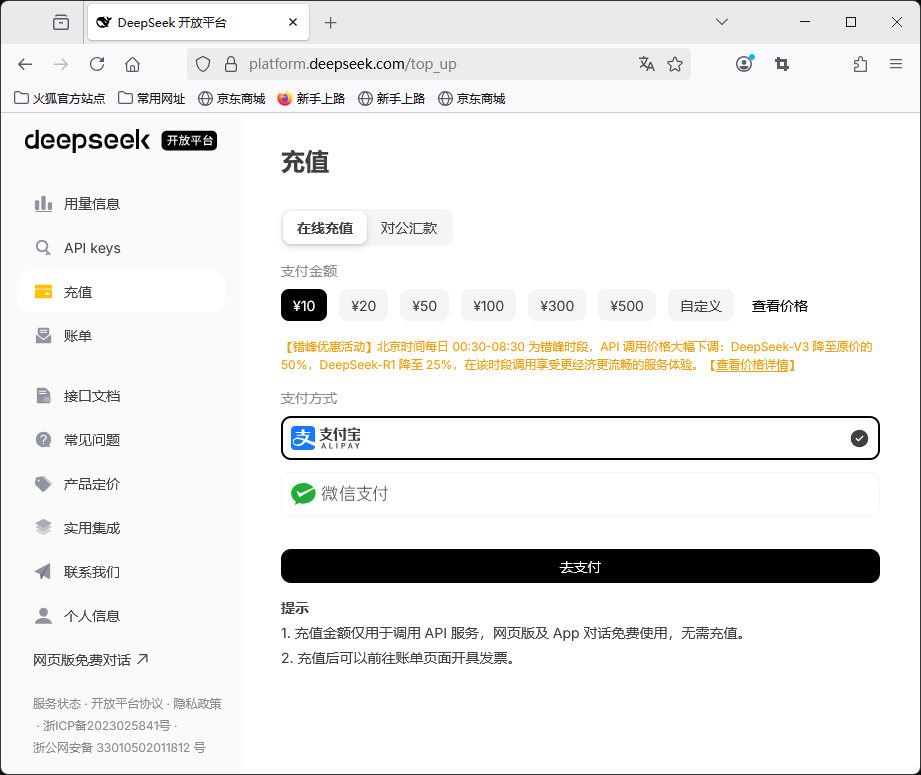Select 支付宝 Alipay as payment method

(580, 438)
